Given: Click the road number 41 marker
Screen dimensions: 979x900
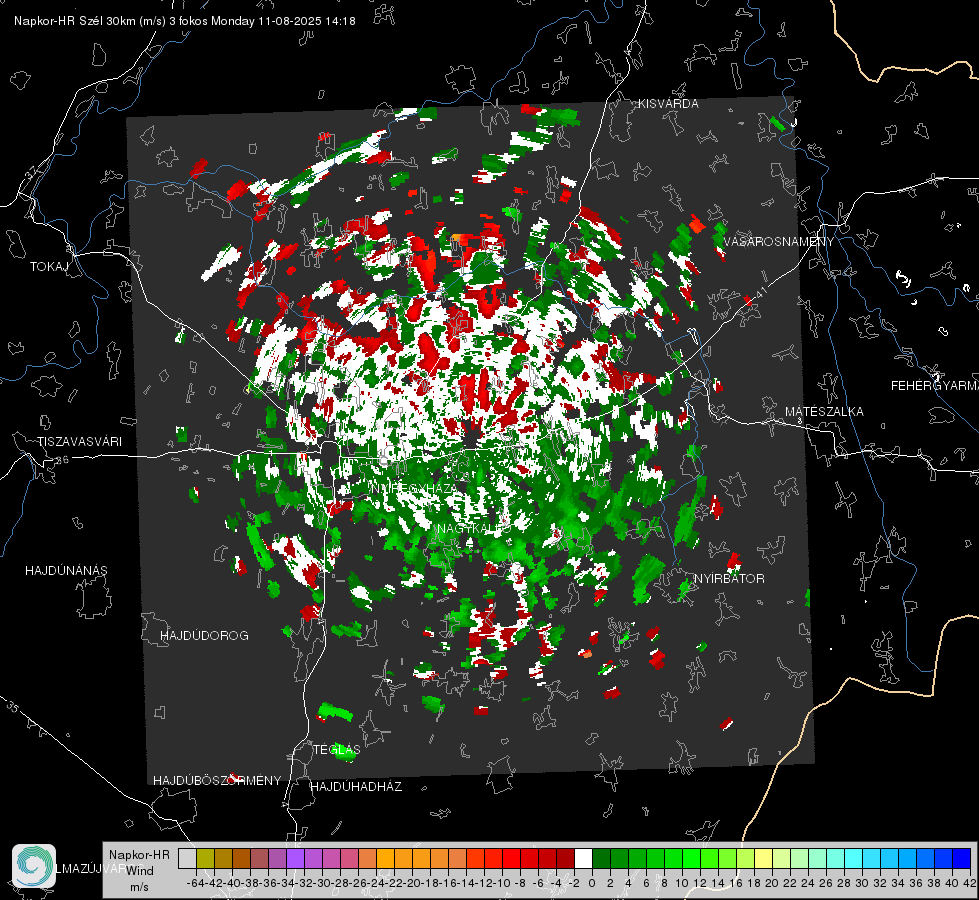Looking at the screenshot, I should click(760, 292).
